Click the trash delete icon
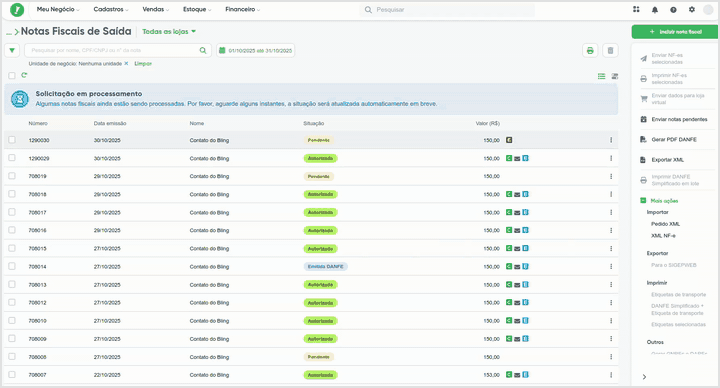This screenshot has height=388, width=720. pos(610,51)
